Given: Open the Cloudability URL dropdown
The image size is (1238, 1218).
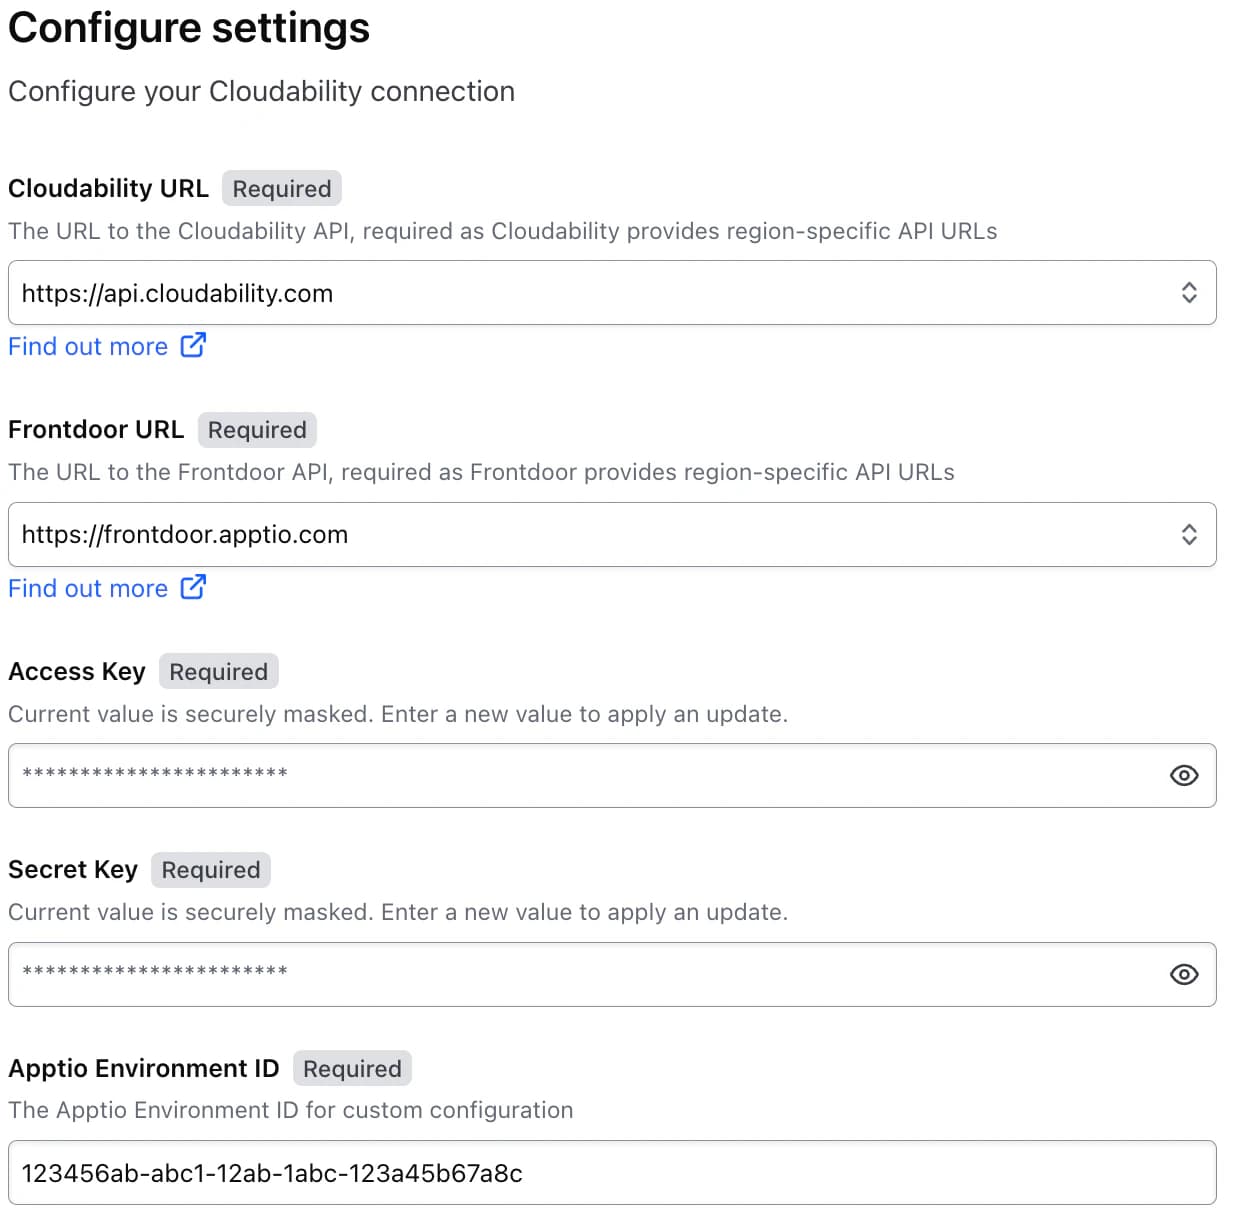Looking at the screenshot, I should click(612, 293).
